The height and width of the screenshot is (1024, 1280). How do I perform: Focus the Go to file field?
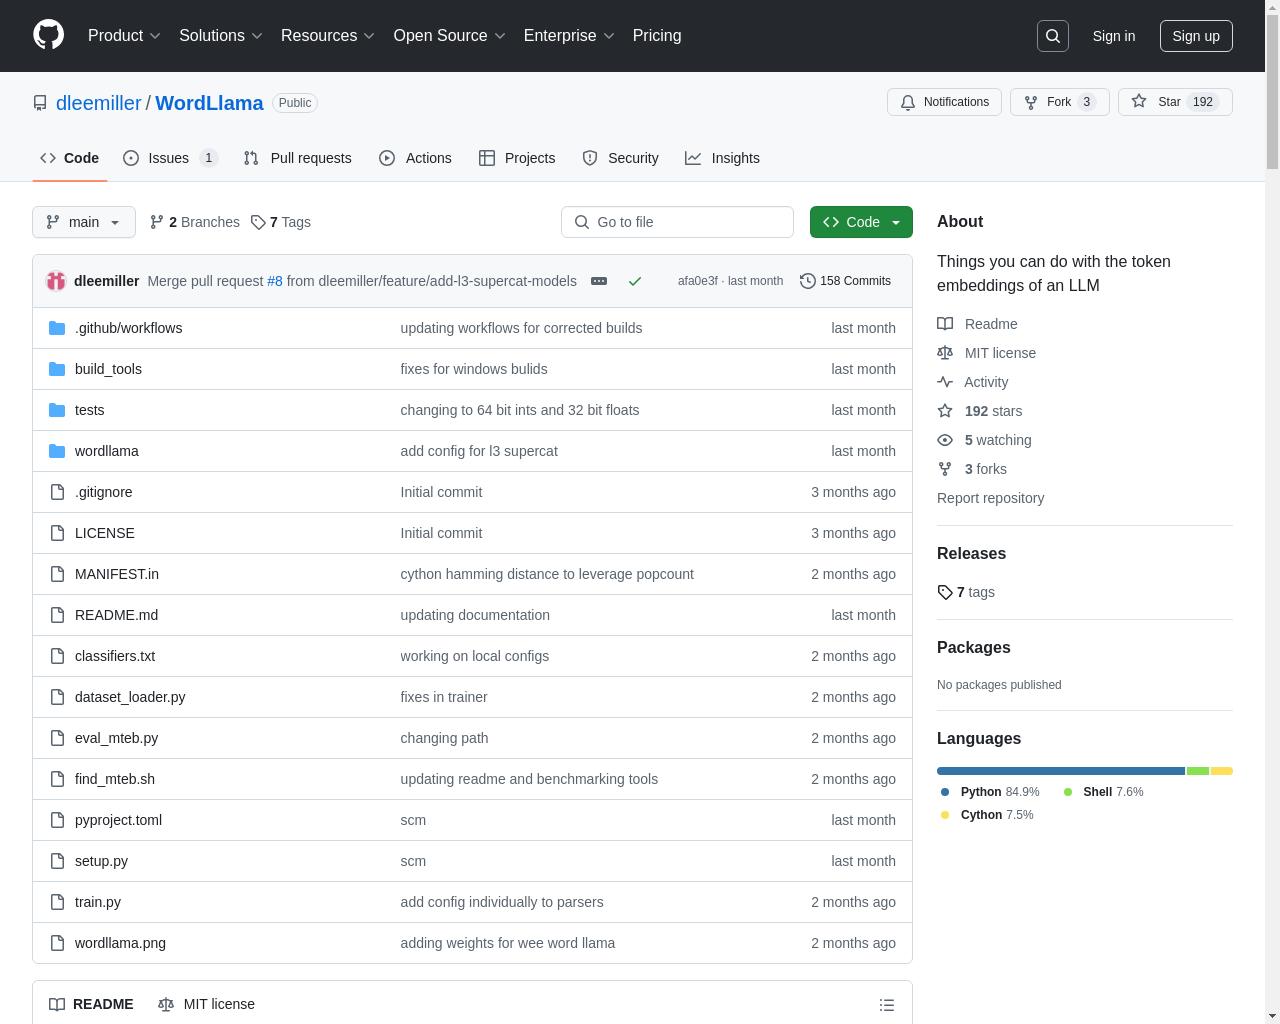click(x=677, y=222)
